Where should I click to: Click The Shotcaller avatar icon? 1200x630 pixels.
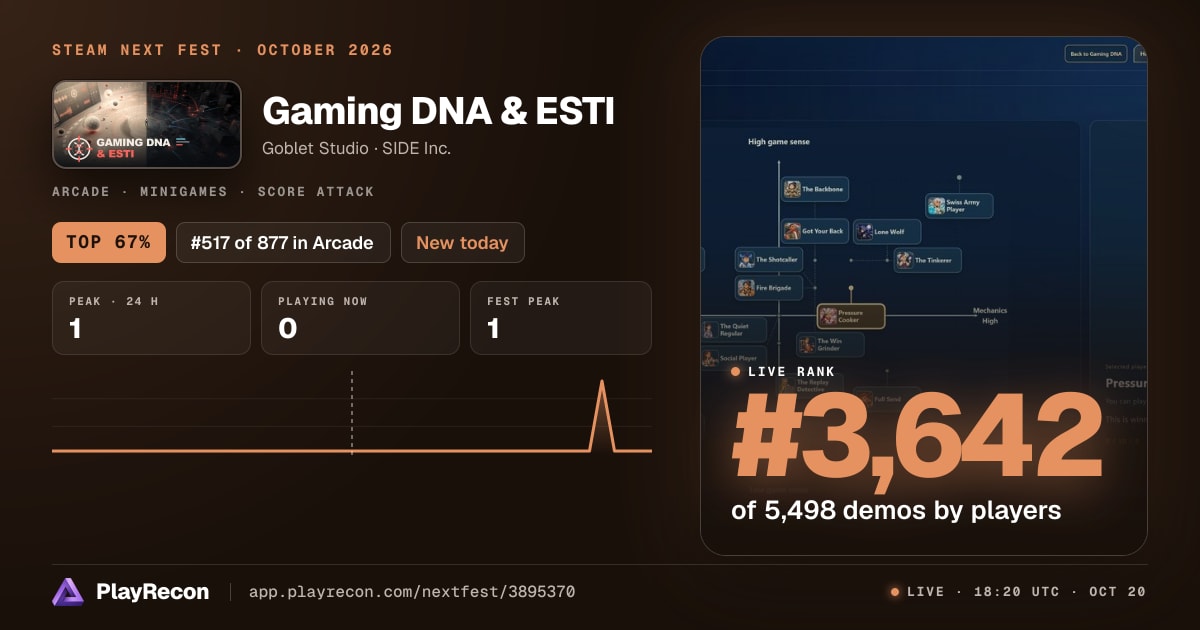click(746, 260)
